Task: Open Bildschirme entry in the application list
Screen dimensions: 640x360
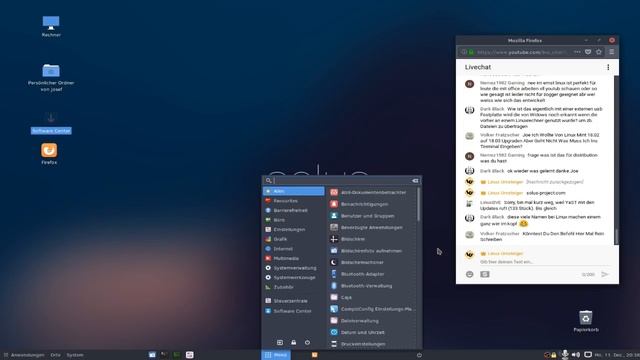Action: [x=372, y=239]
